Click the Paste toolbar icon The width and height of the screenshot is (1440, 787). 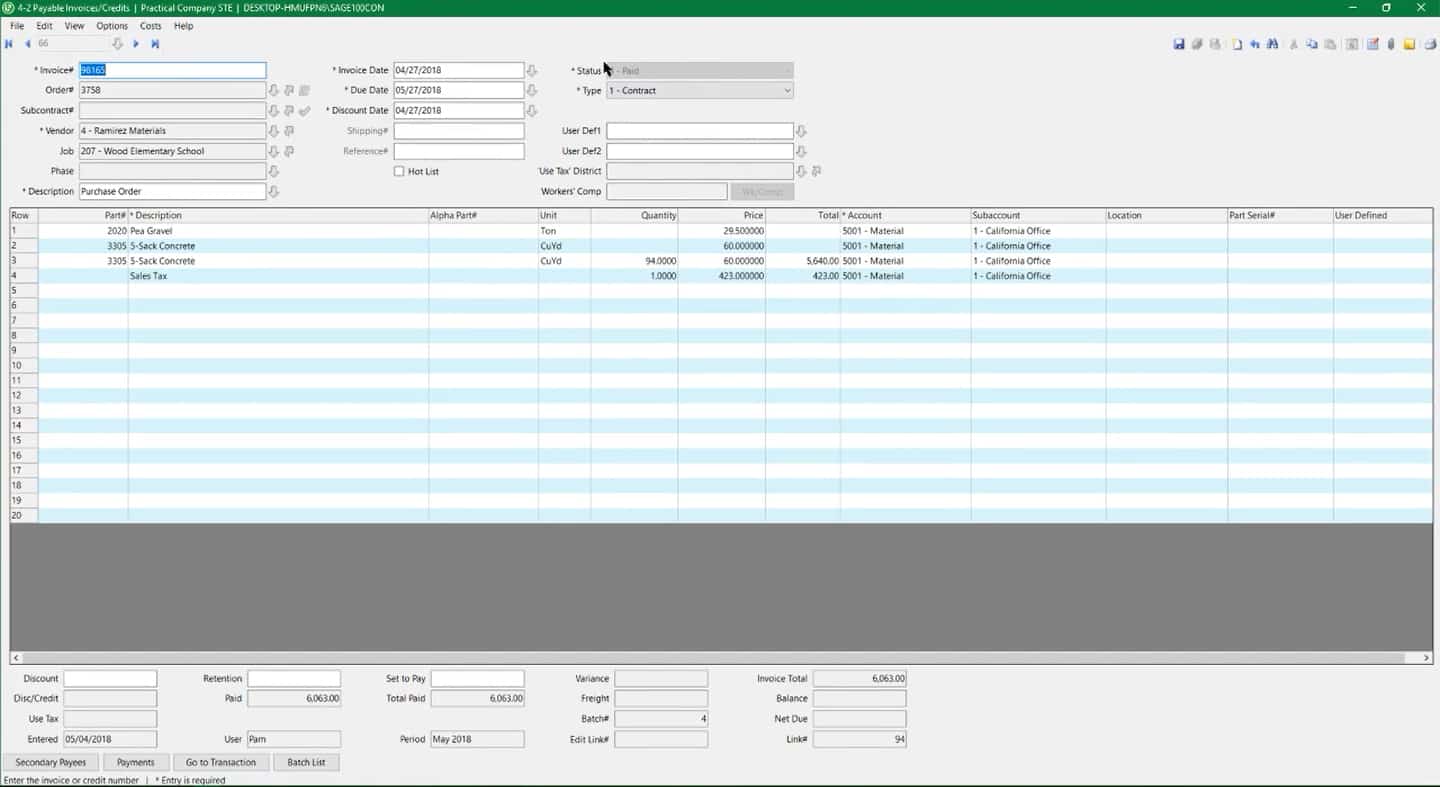pos(1330,44)
